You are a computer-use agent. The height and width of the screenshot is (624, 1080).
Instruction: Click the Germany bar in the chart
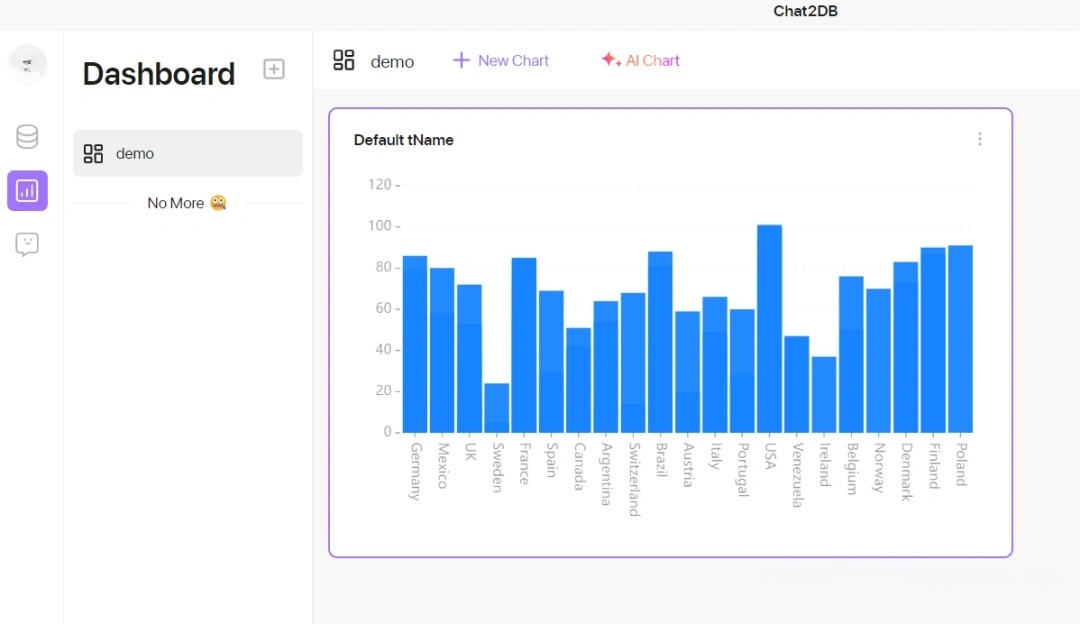(x=415, y=345)
